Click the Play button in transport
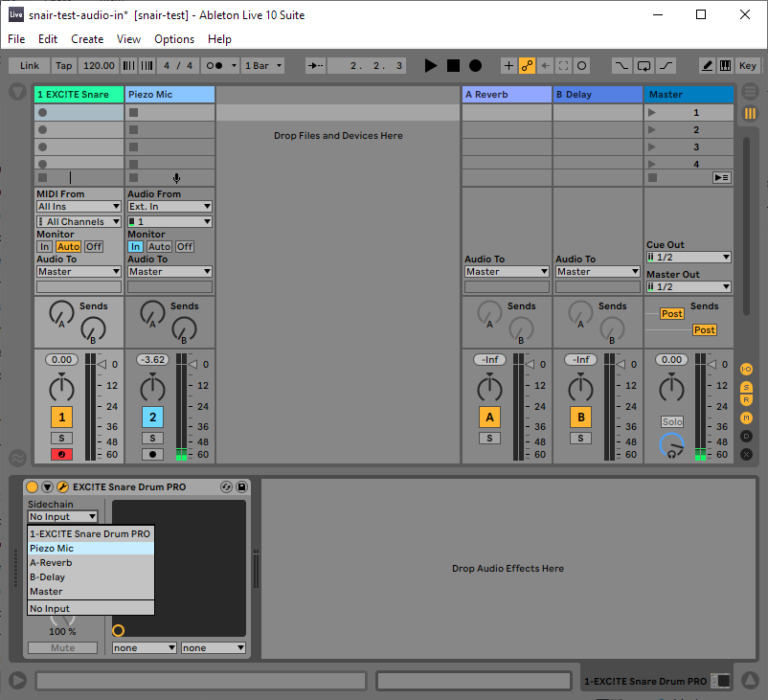Image resolution: width=768 pixels, height=700 pixels. click(x=431, y=66)
